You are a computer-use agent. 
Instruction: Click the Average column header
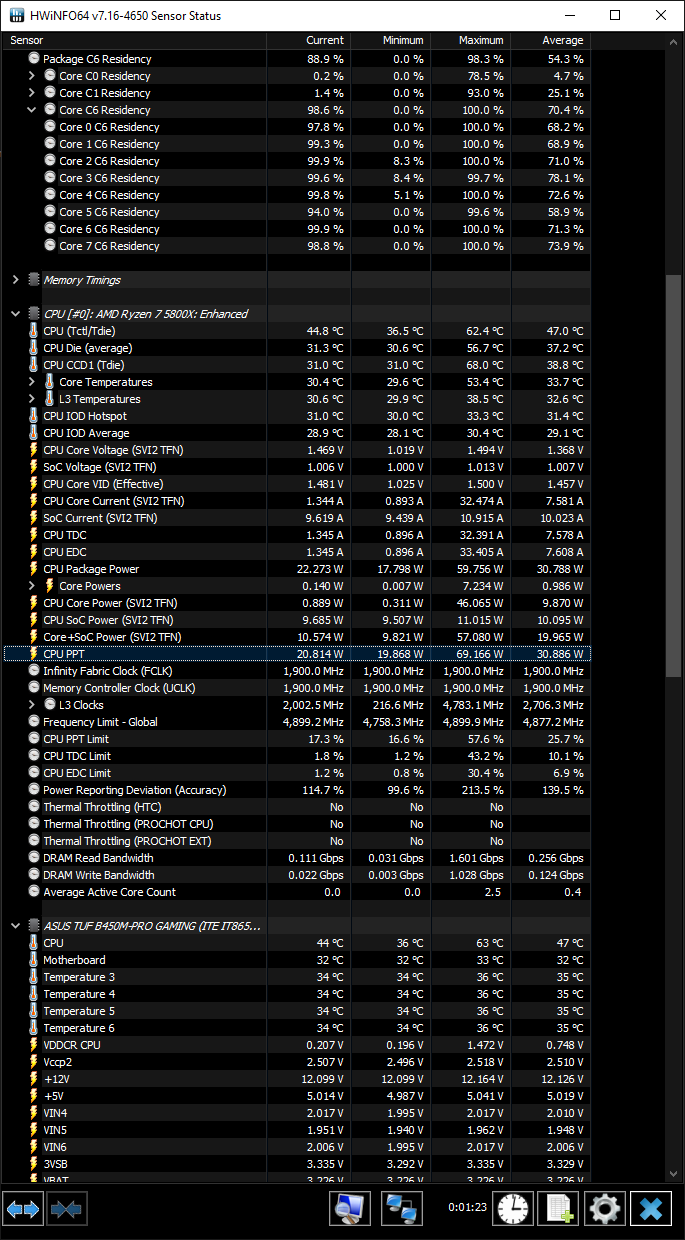550,40
